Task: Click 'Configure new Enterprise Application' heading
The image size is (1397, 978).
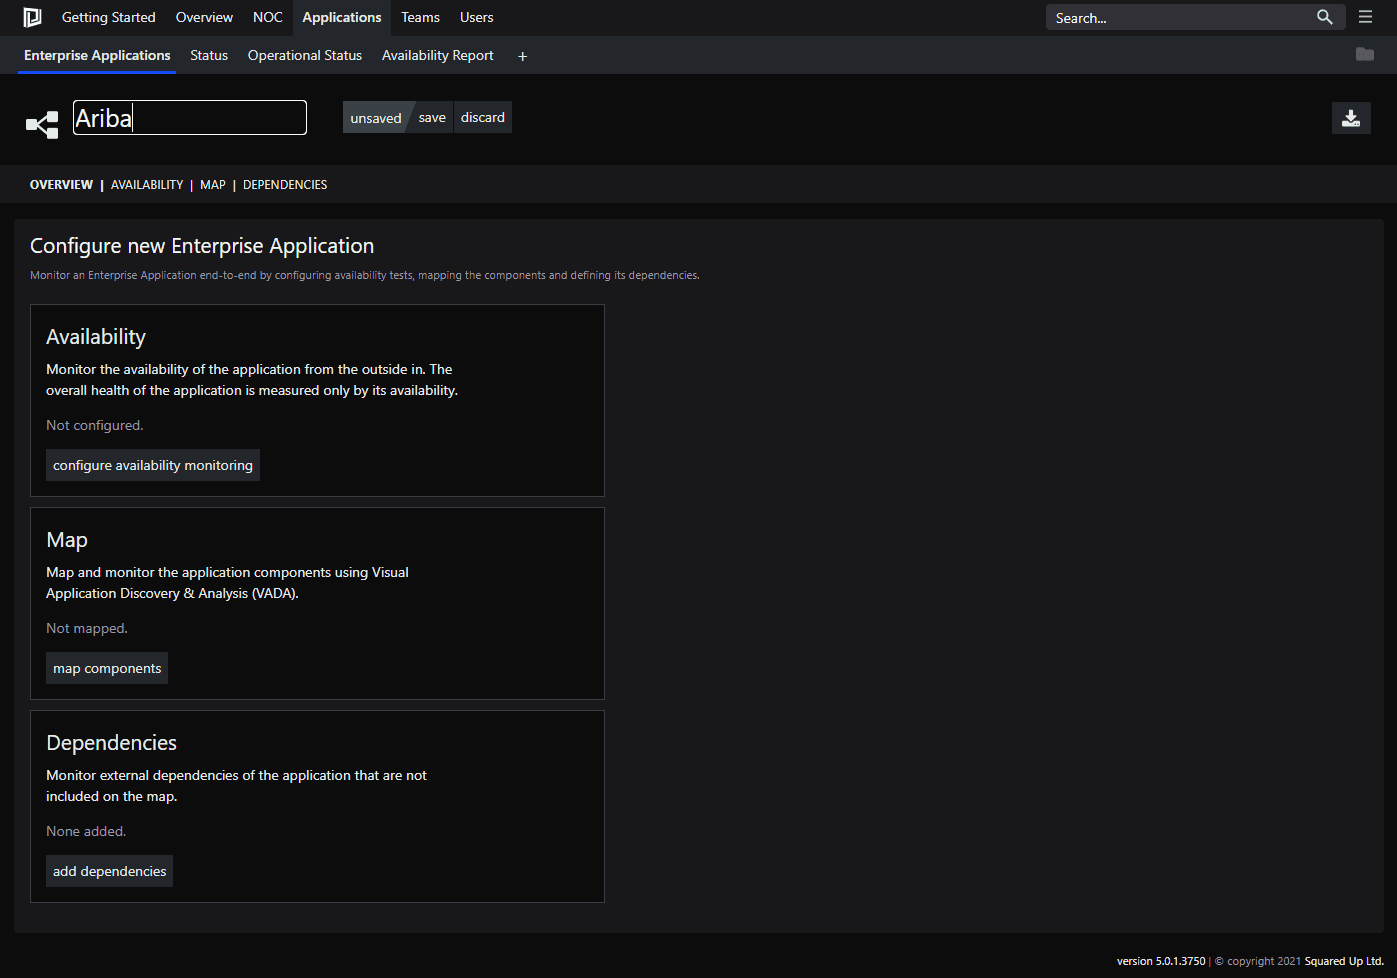Action: coord(202,246)
